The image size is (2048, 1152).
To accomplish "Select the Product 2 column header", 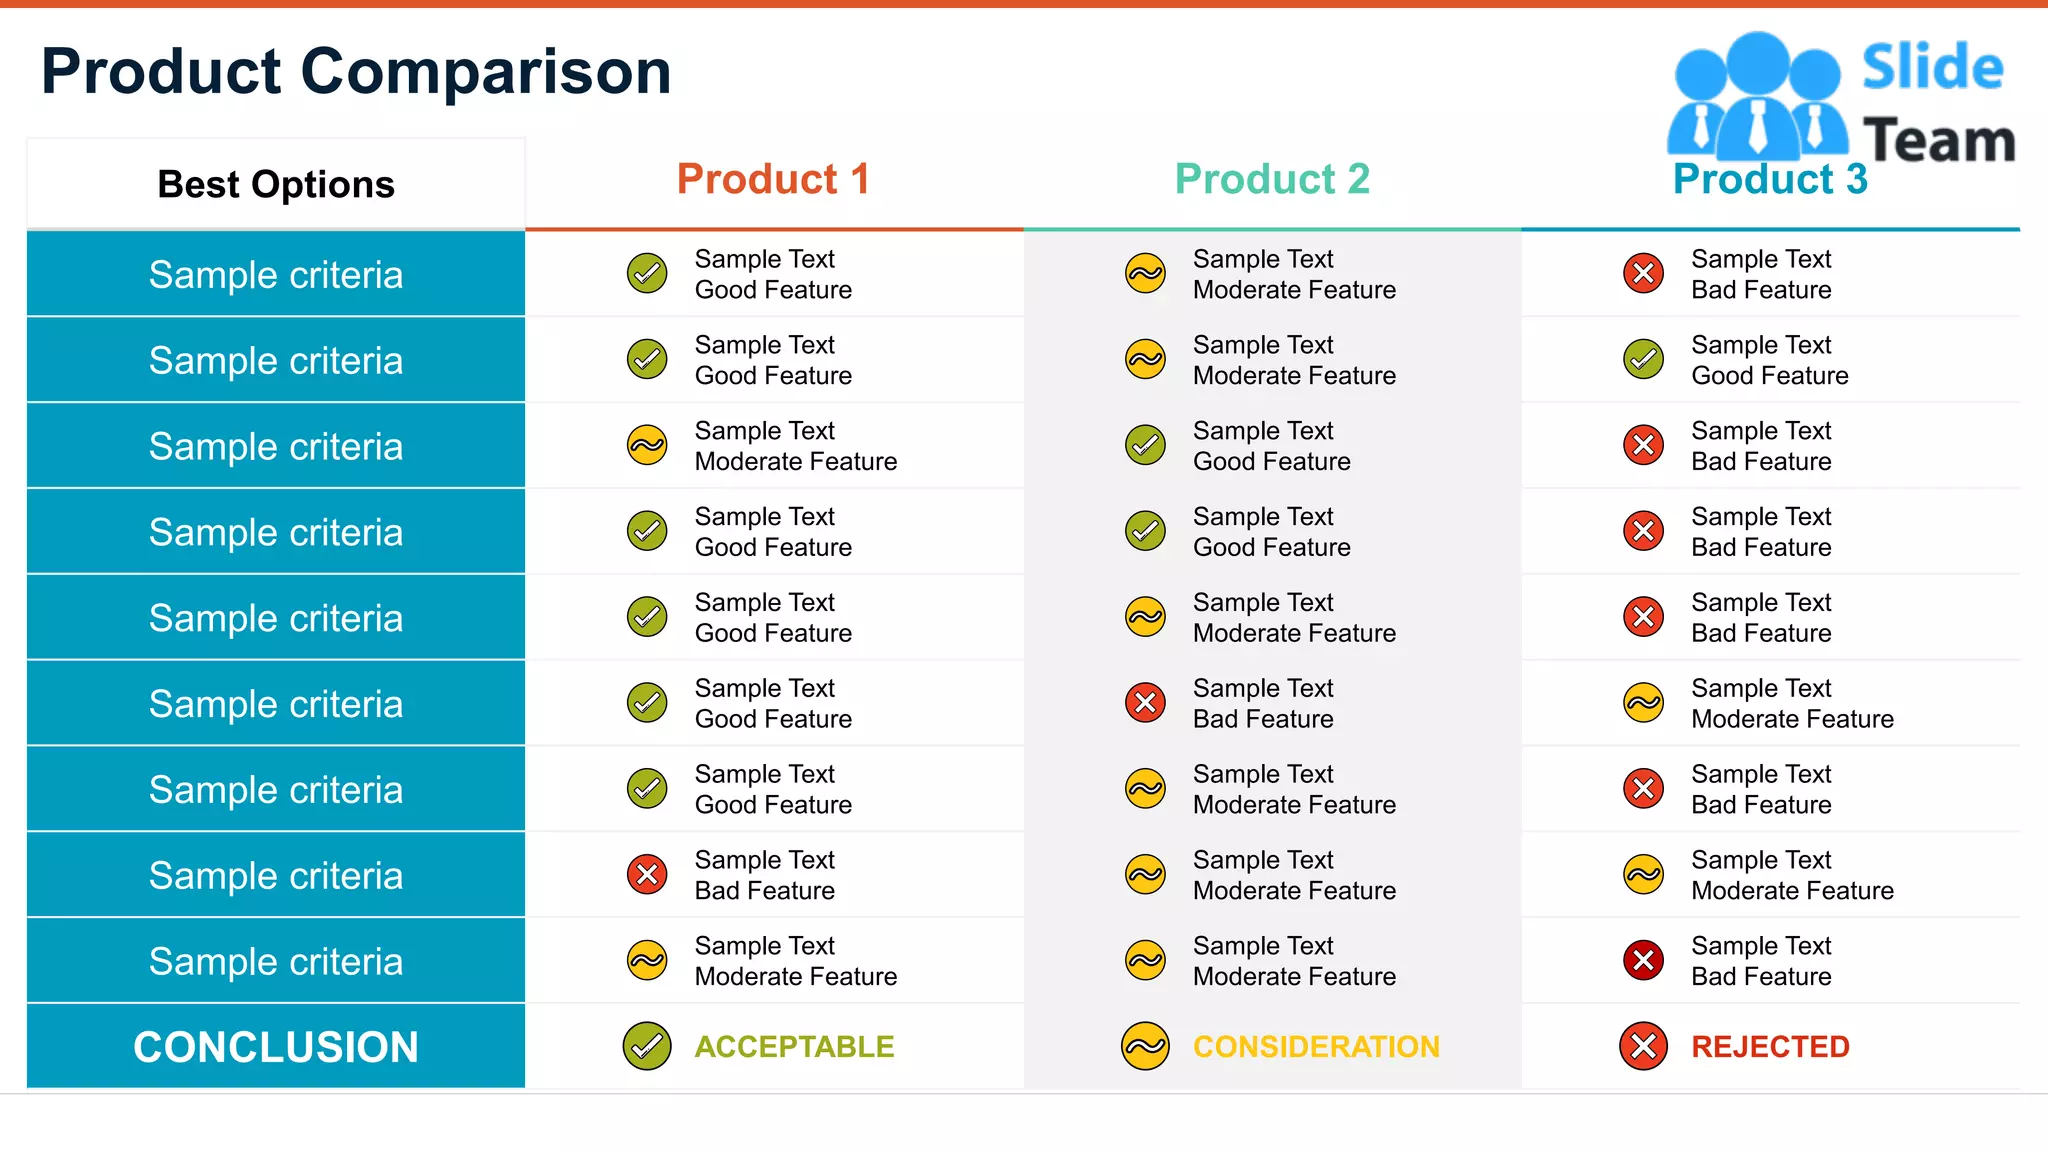I will tap(1272, 179).
